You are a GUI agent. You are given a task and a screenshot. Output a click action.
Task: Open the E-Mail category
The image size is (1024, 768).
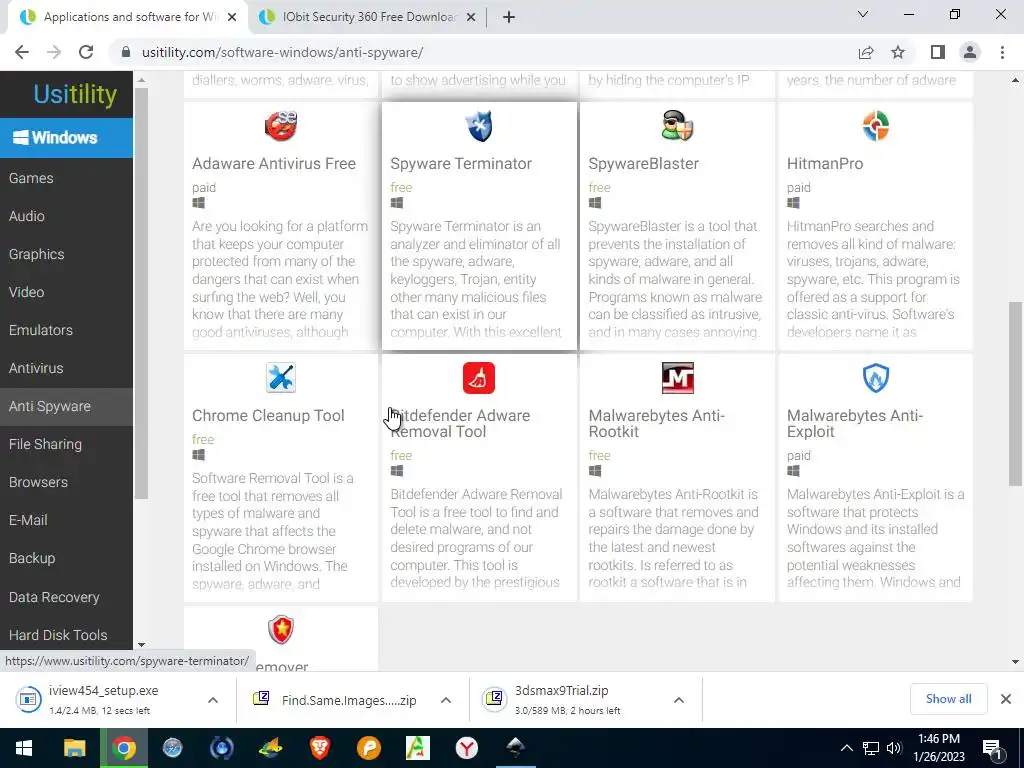(28, 520)
